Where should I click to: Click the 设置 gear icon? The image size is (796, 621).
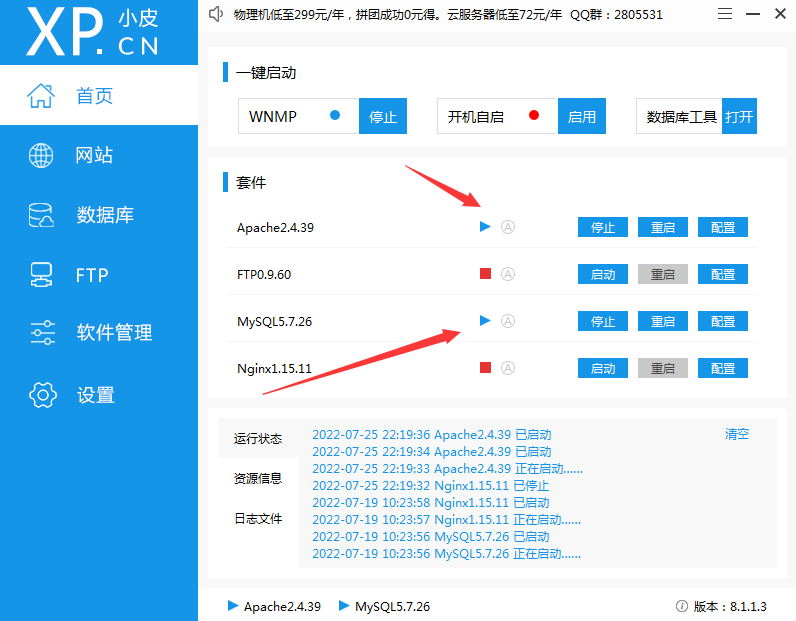coord(43,395)
